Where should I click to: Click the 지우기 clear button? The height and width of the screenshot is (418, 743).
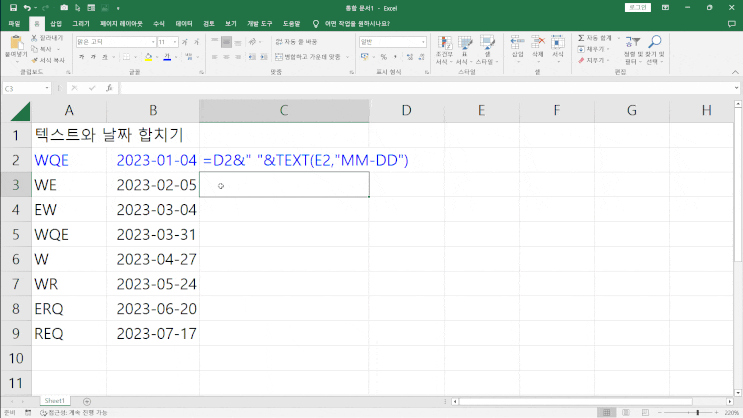[x=591, y=60]
